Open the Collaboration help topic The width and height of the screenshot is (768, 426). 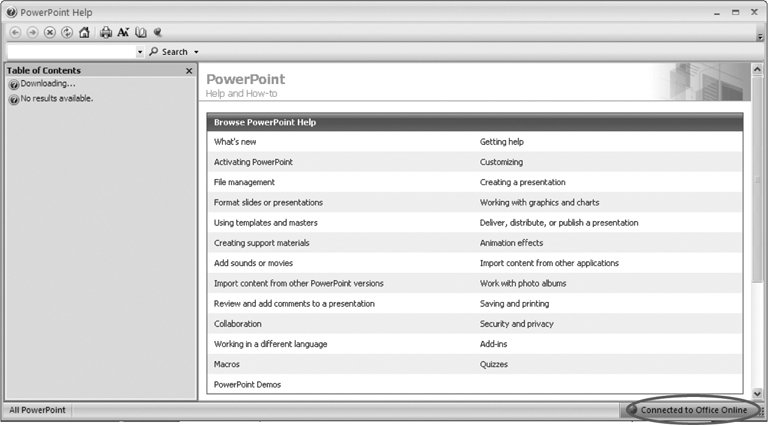238,324
